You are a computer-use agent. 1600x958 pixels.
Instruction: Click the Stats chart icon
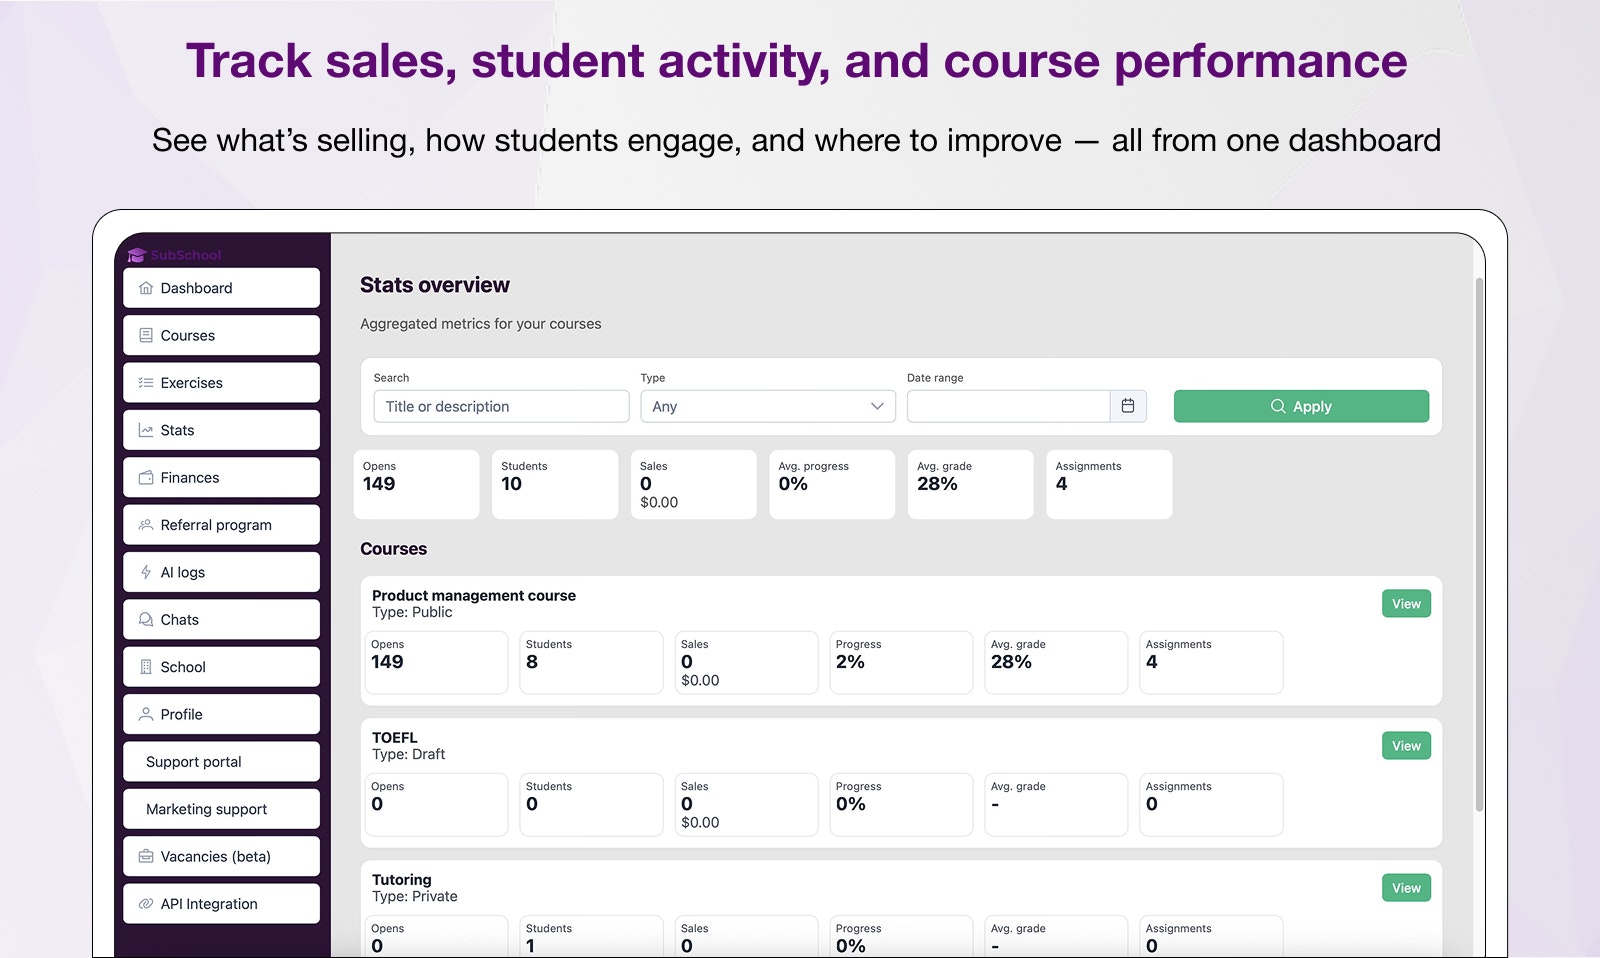pyautogui.click(x=146, y=430)
